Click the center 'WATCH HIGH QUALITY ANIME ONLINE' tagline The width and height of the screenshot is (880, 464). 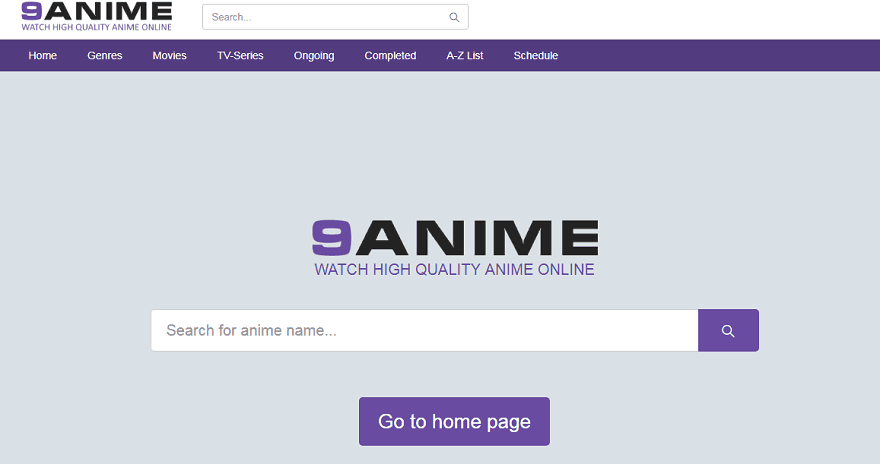click(x=454, y=270)
